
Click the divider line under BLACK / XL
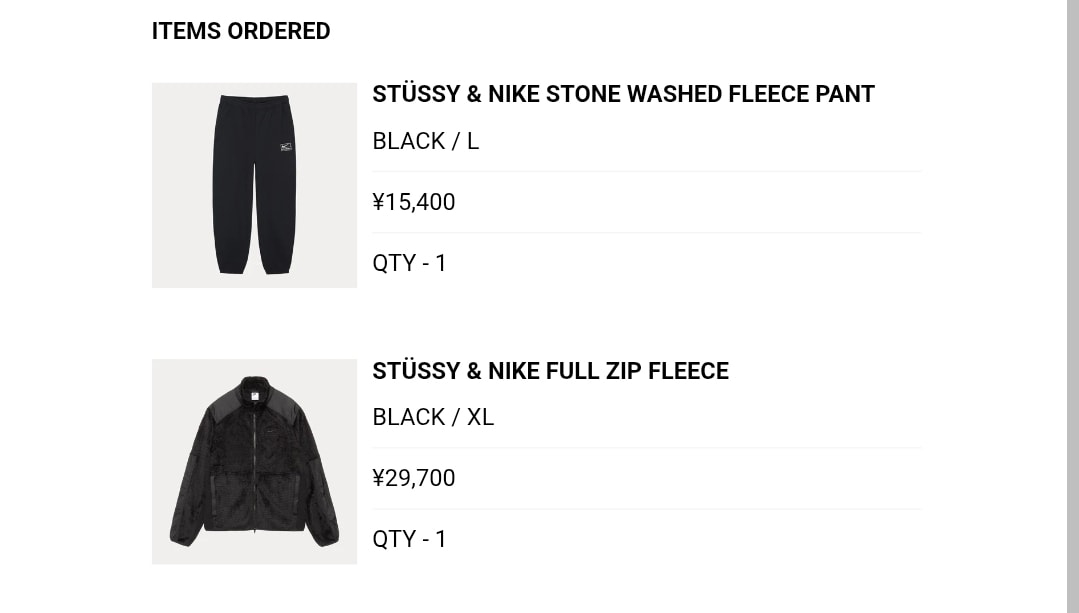click(646, 447)
